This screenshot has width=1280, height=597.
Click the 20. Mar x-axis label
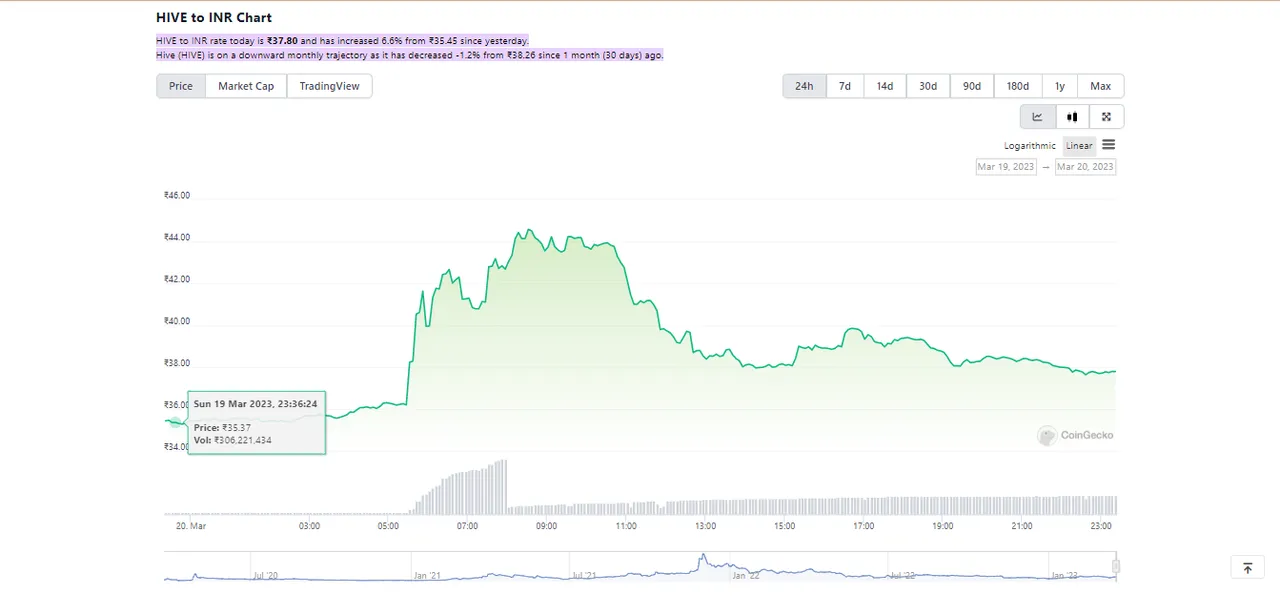tap(191, 526)
